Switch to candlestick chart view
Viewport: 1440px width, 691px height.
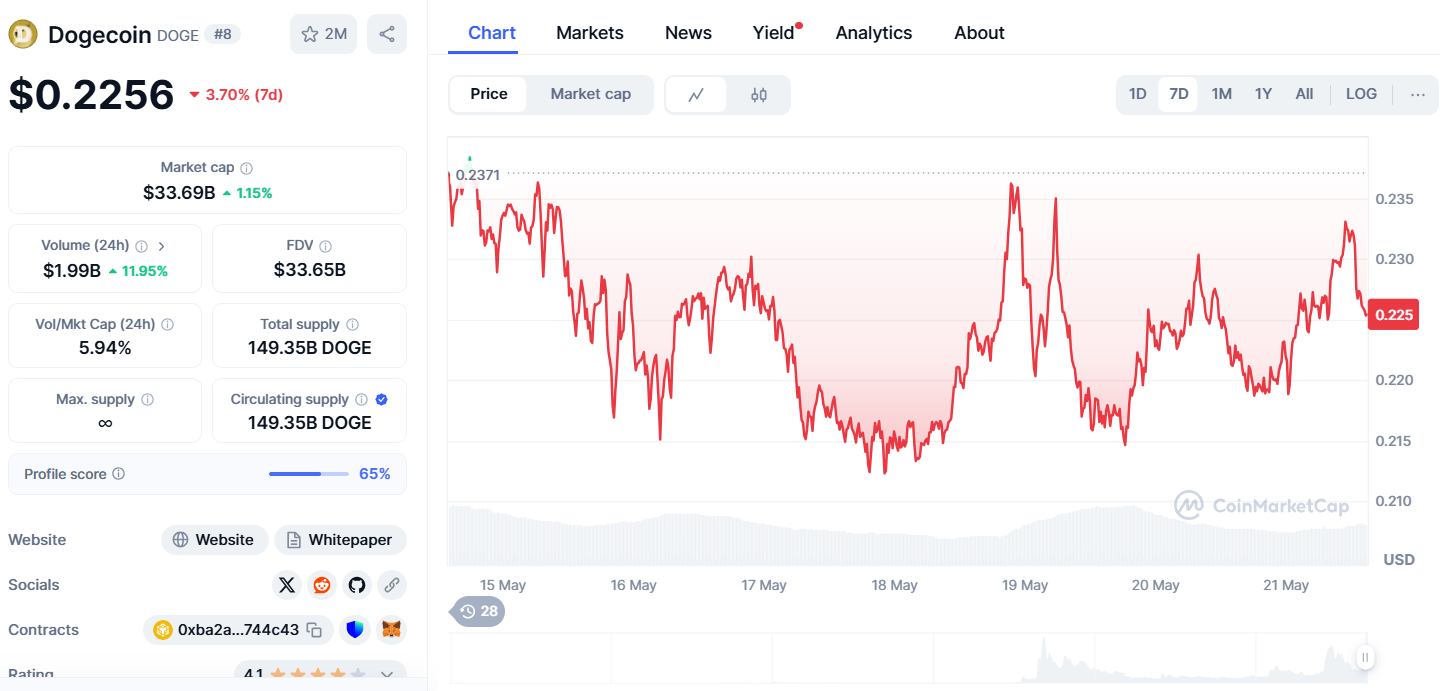coord(759,95)
